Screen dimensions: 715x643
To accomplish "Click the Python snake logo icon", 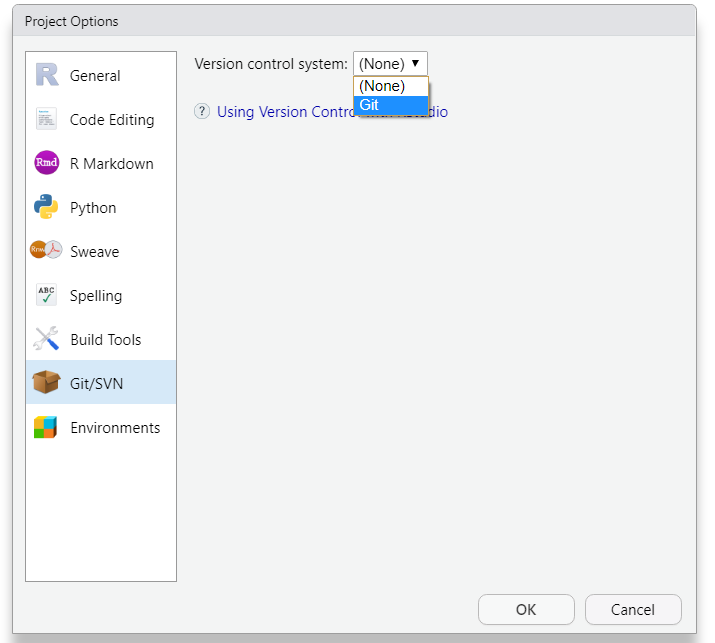I will click(x=46, y=208).
